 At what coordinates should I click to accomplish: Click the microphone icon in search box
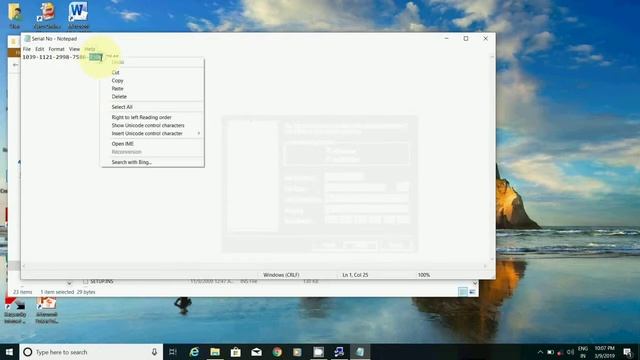154,352
